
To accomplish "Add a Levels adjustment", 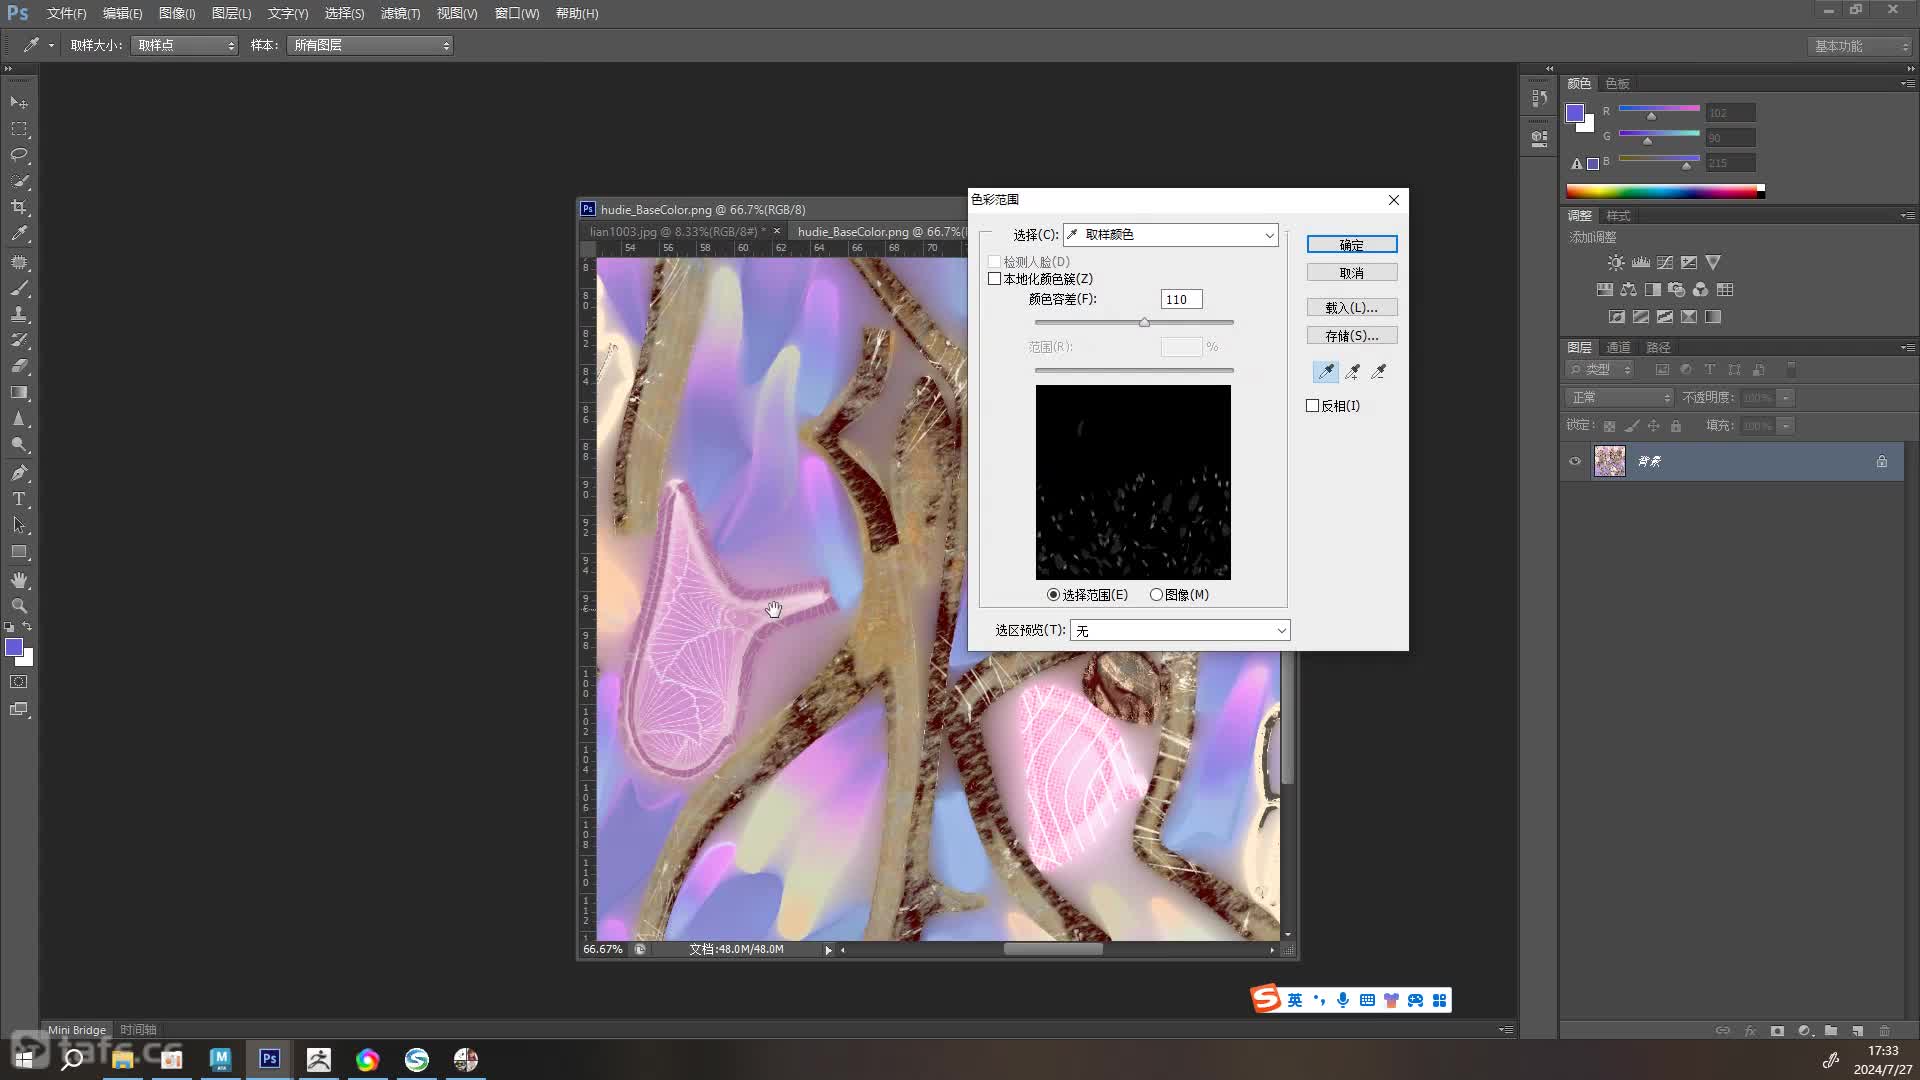I will point(1641,263).
